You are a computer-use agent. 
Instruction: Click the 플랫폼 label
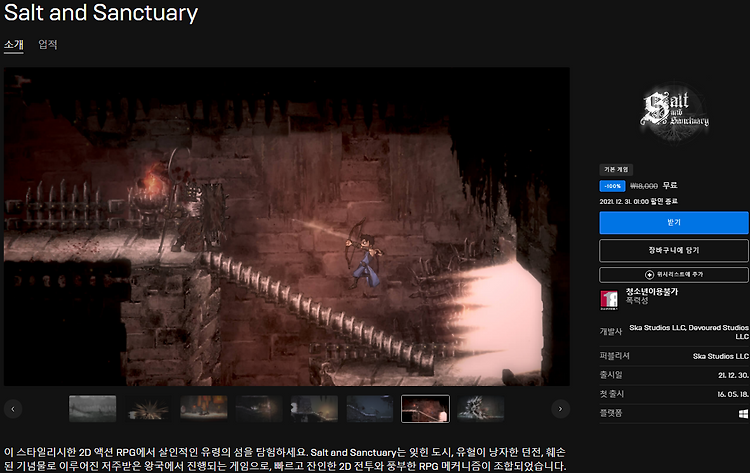pyautogui.click(x=611, y=414)
